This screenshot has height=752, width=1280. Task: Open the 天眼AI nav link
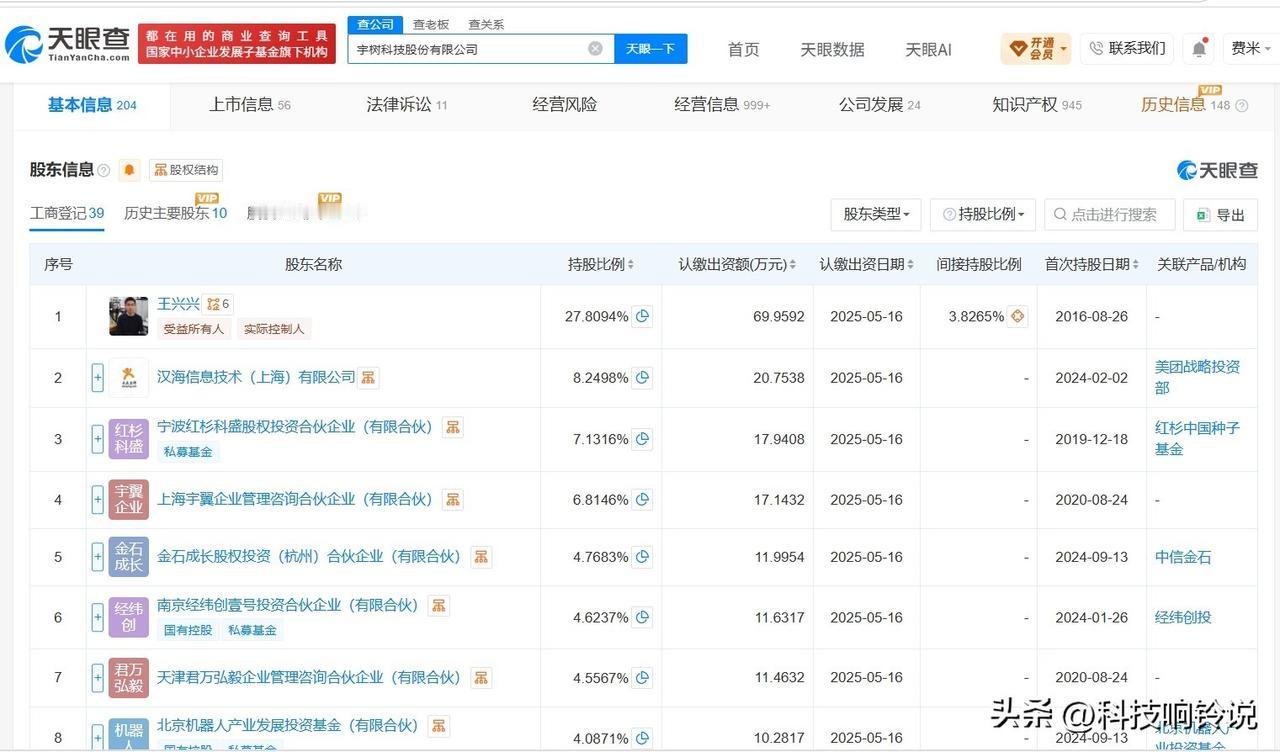[928, 49]
